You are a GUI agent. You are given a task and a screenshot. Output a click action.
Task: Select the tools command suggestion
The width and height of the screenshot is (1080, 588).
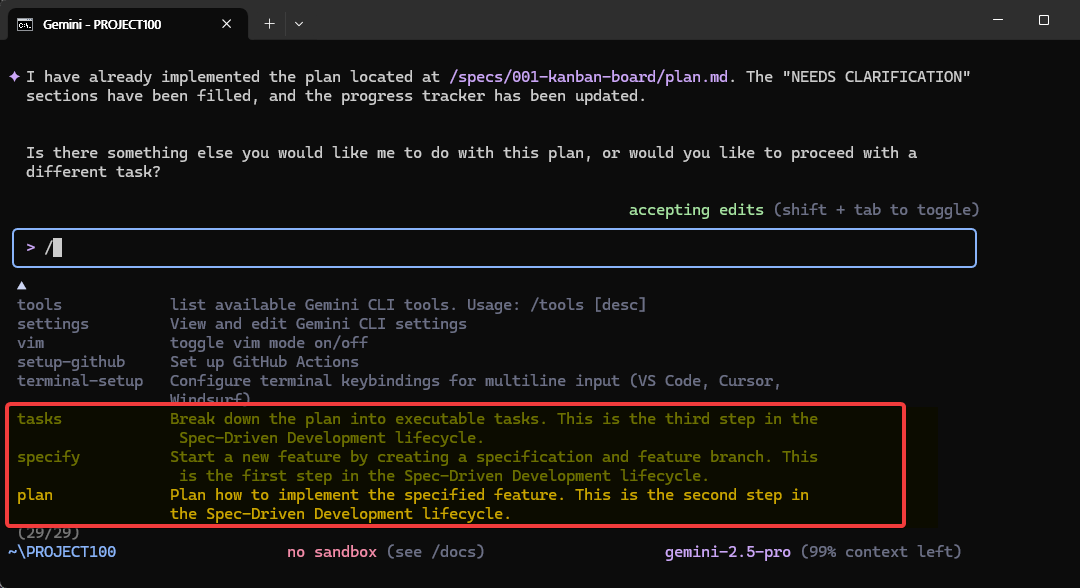click(x=39, y=304)
